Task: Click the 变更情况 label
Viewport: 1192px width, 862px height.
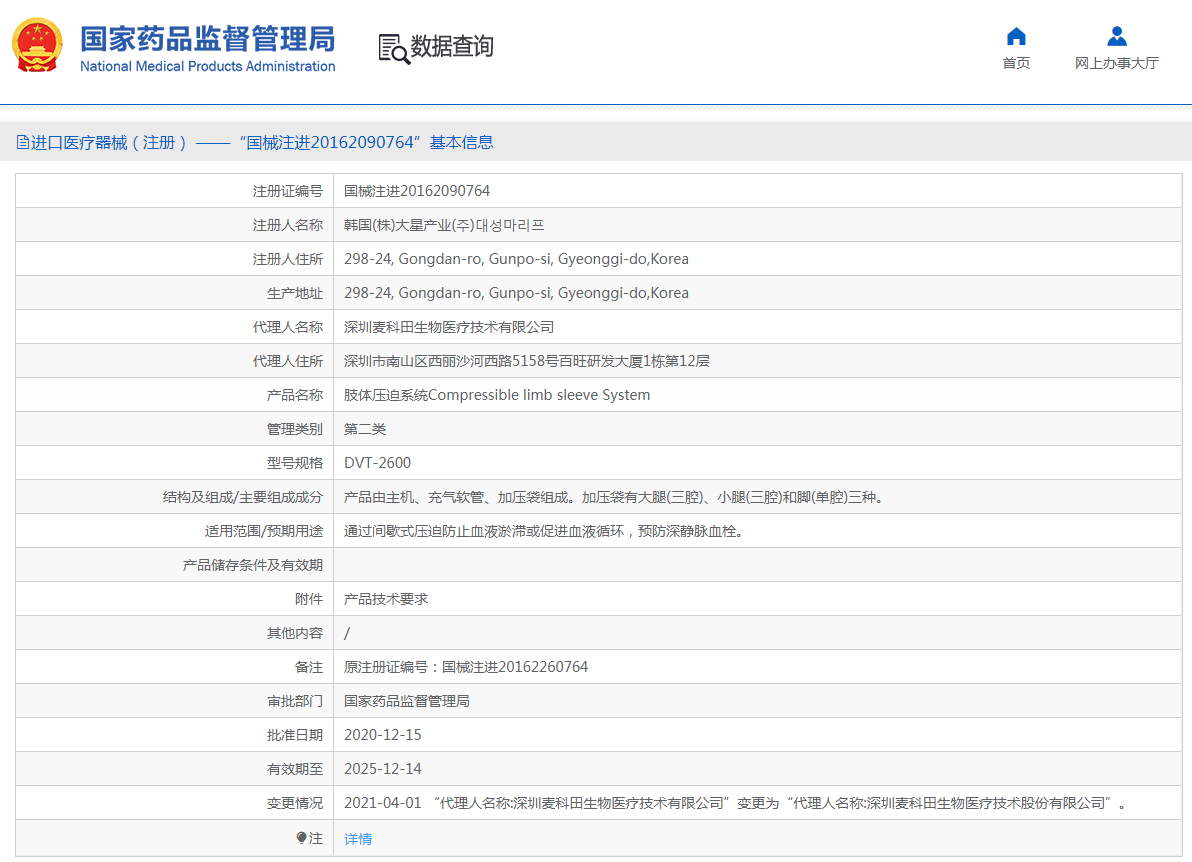Action: click(x=294, y=803)
